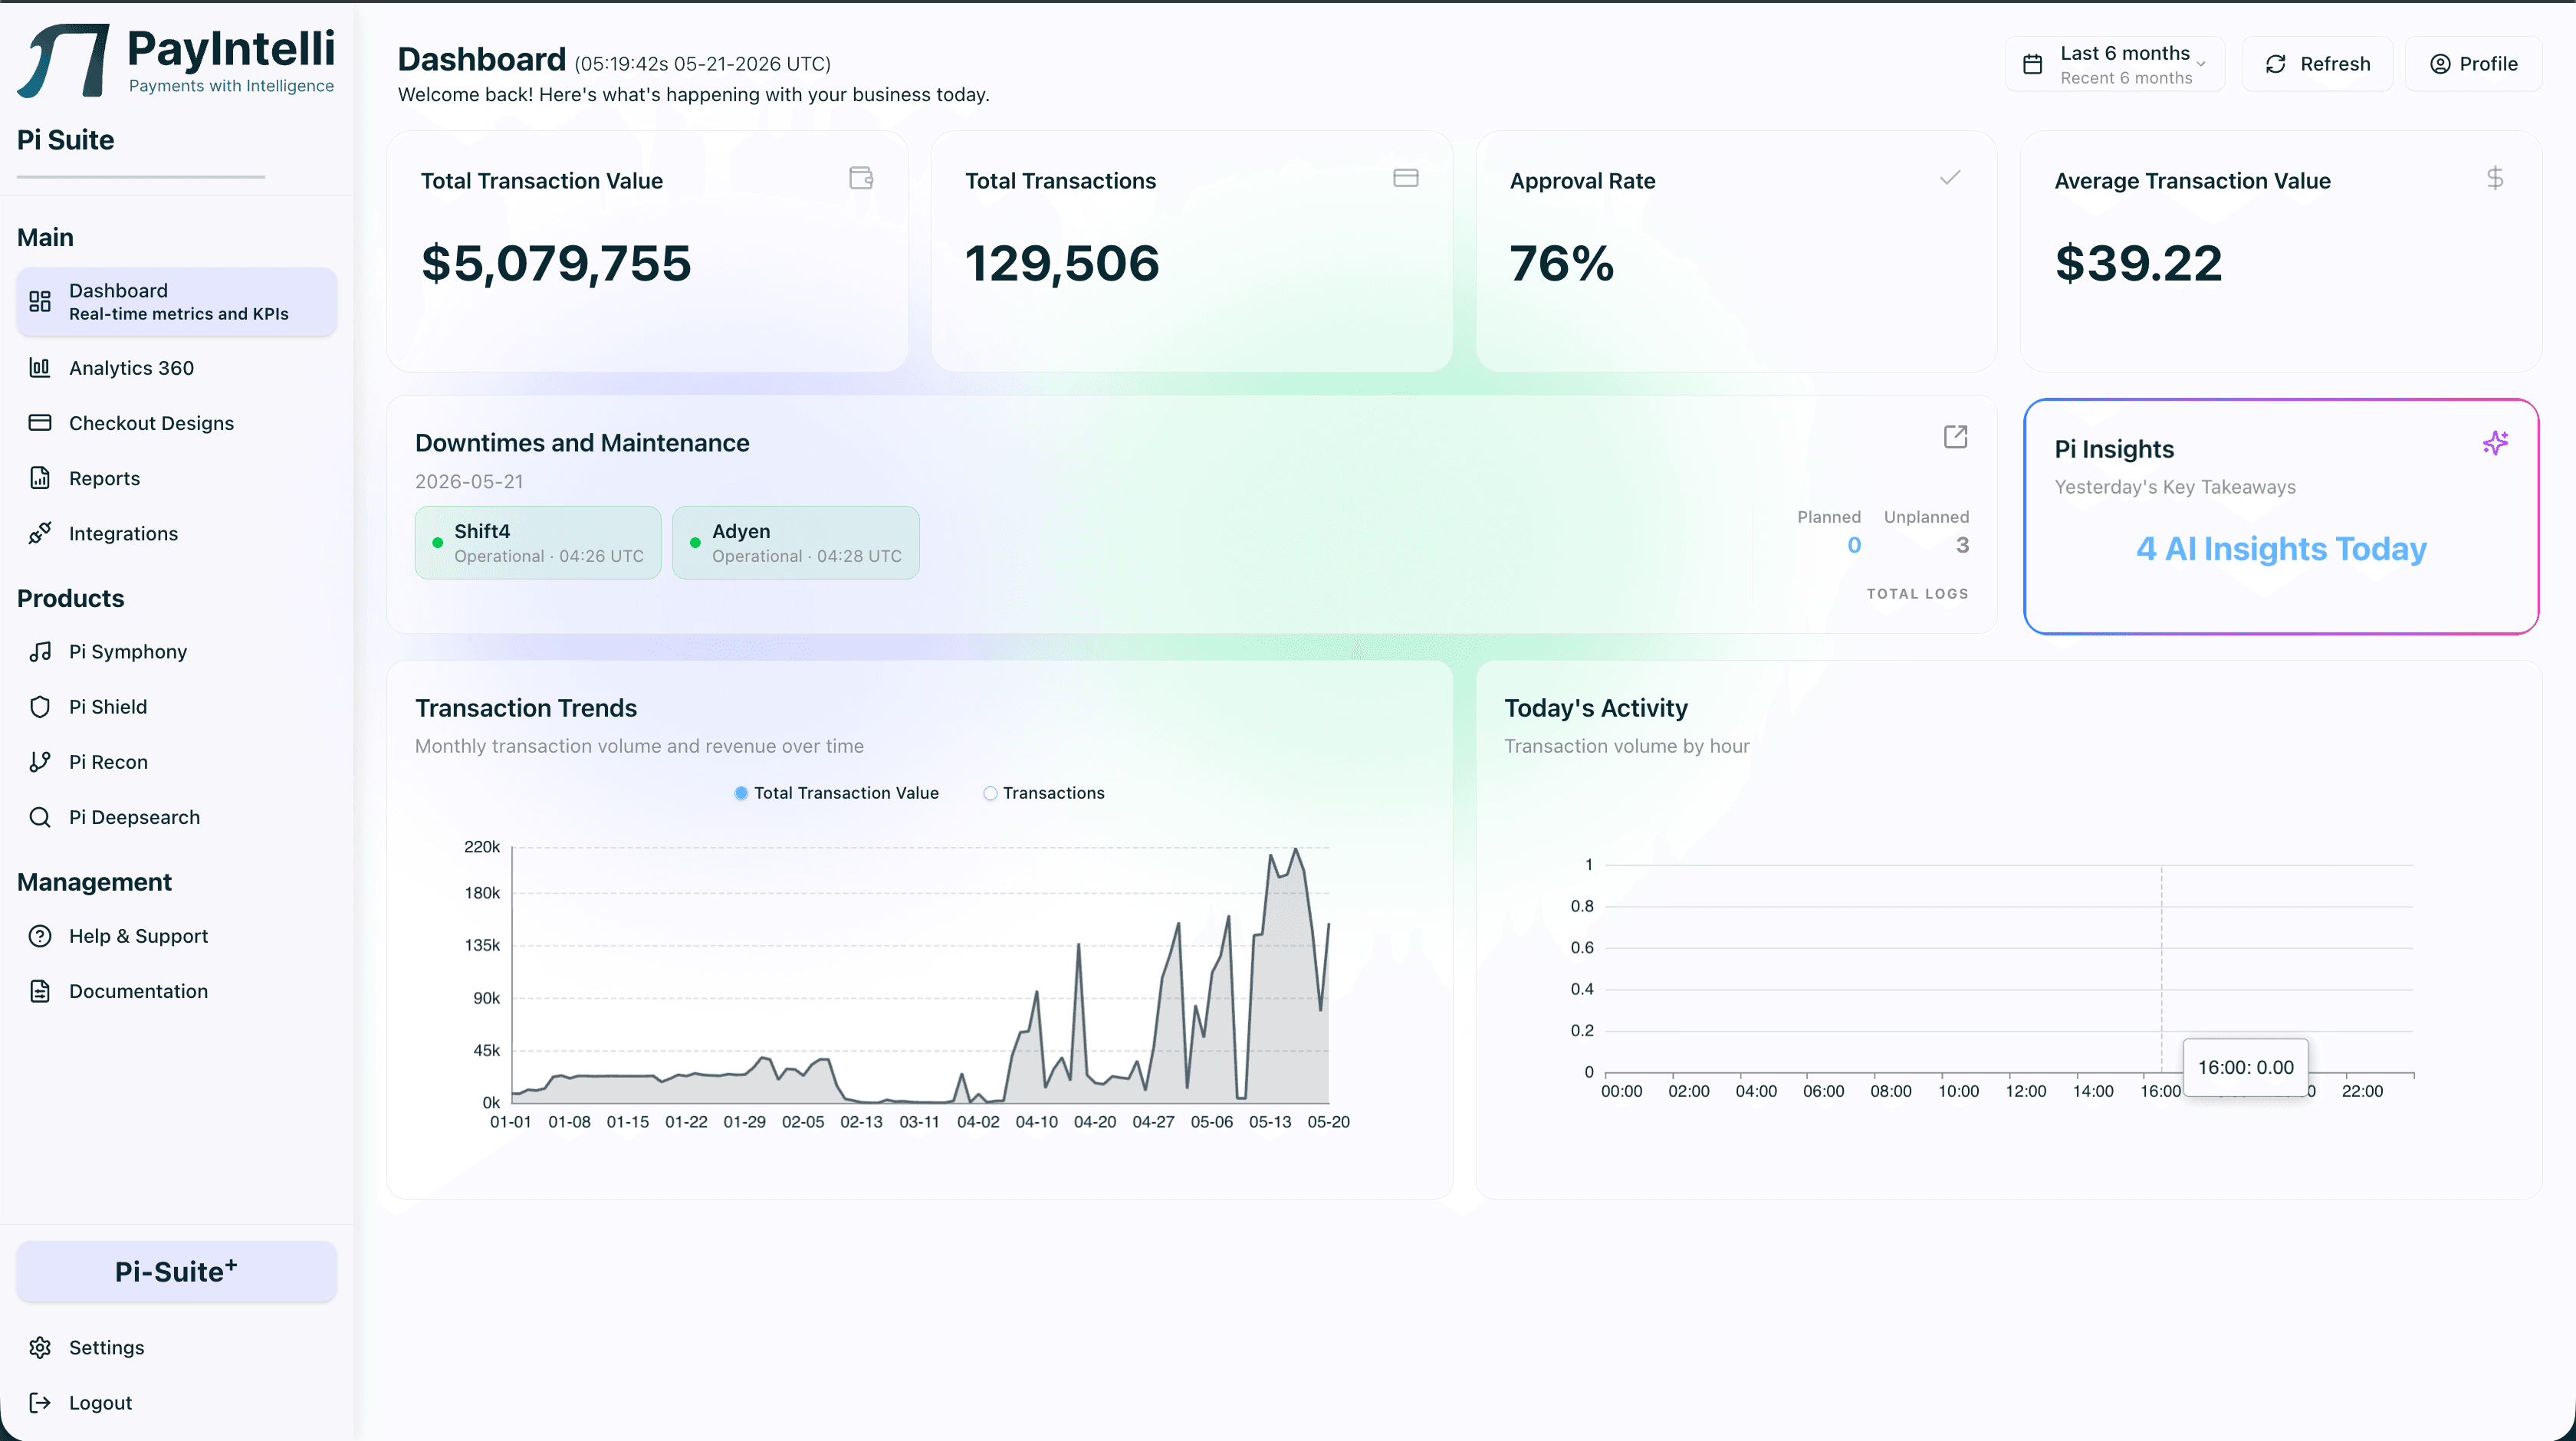Screen dimensions: 2576x1441
Task: Click the Pi Recon branch icon
Action: click(40, 762)
